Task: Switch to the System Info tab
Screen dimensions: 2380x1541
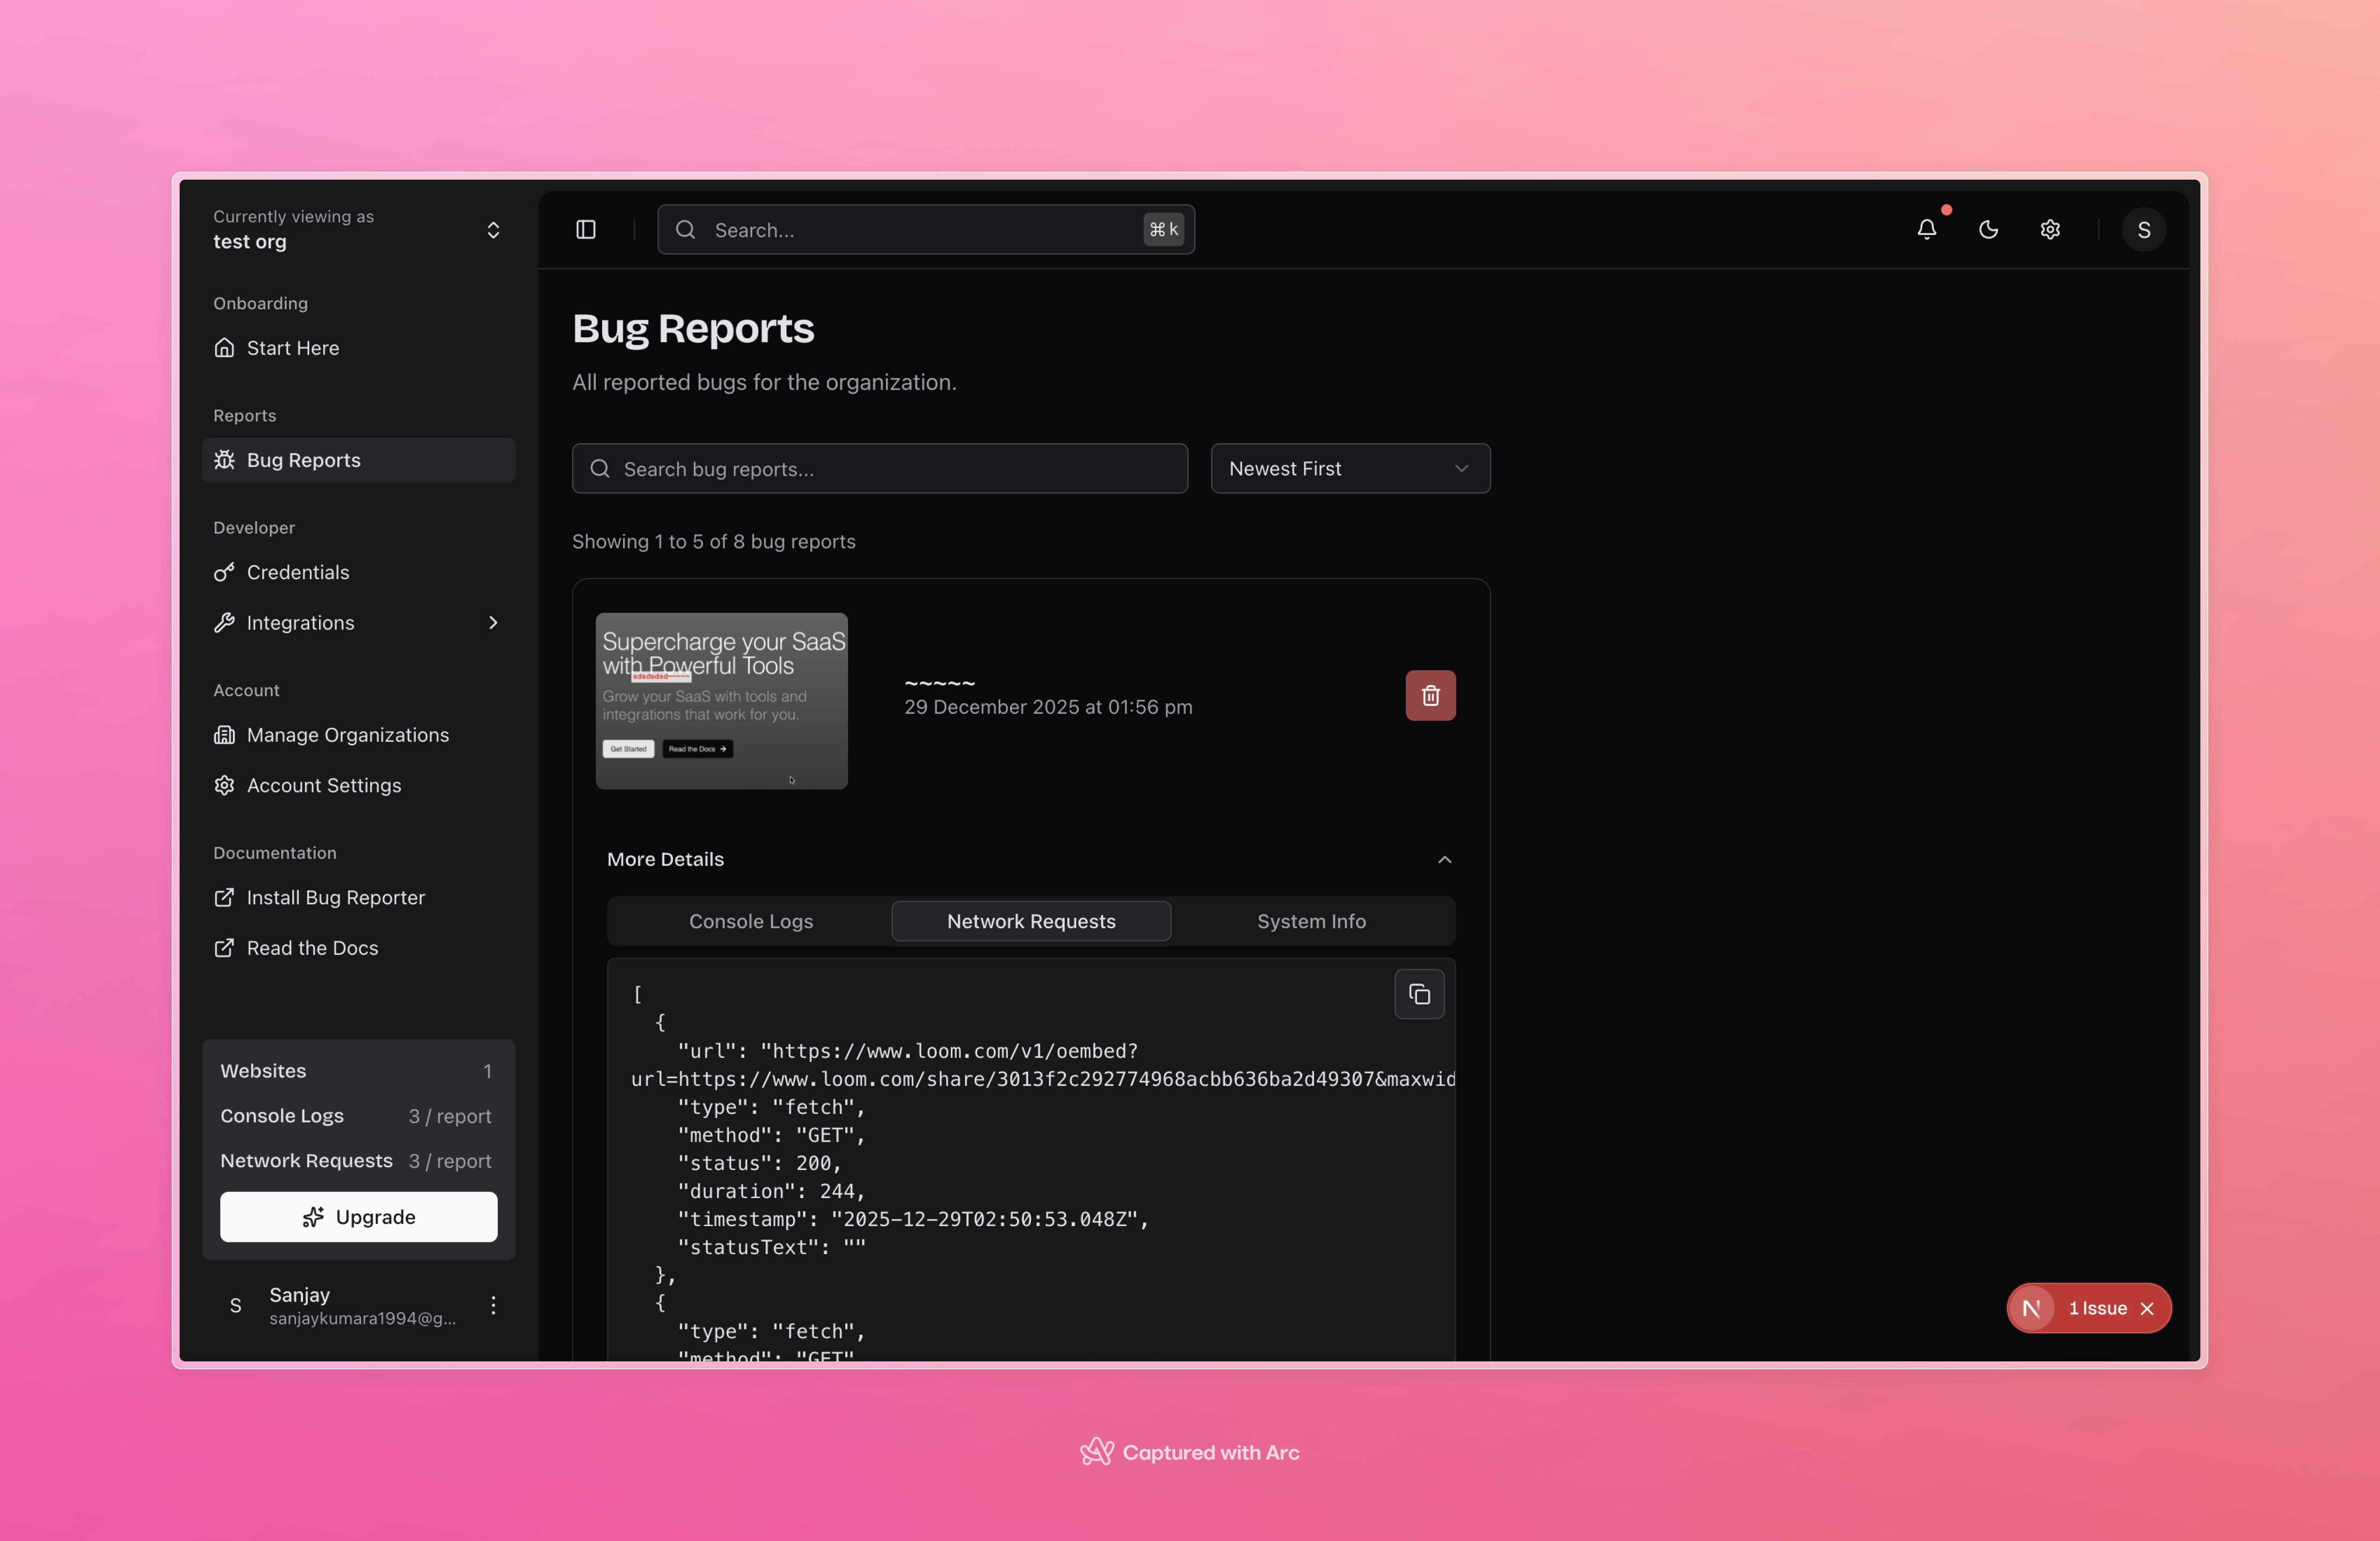Action: coord(1311,922)
